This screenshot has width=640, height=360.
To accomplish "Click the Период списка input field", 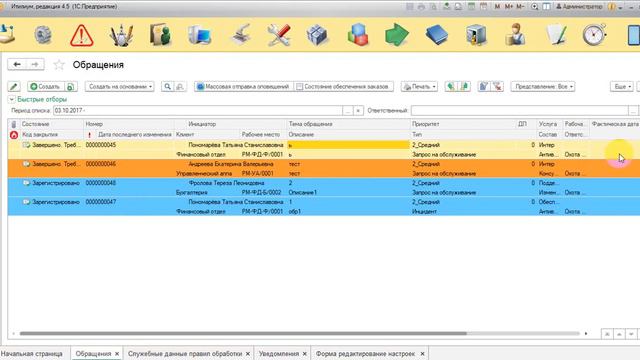I will pyautogui.click(x=198, y=111).
